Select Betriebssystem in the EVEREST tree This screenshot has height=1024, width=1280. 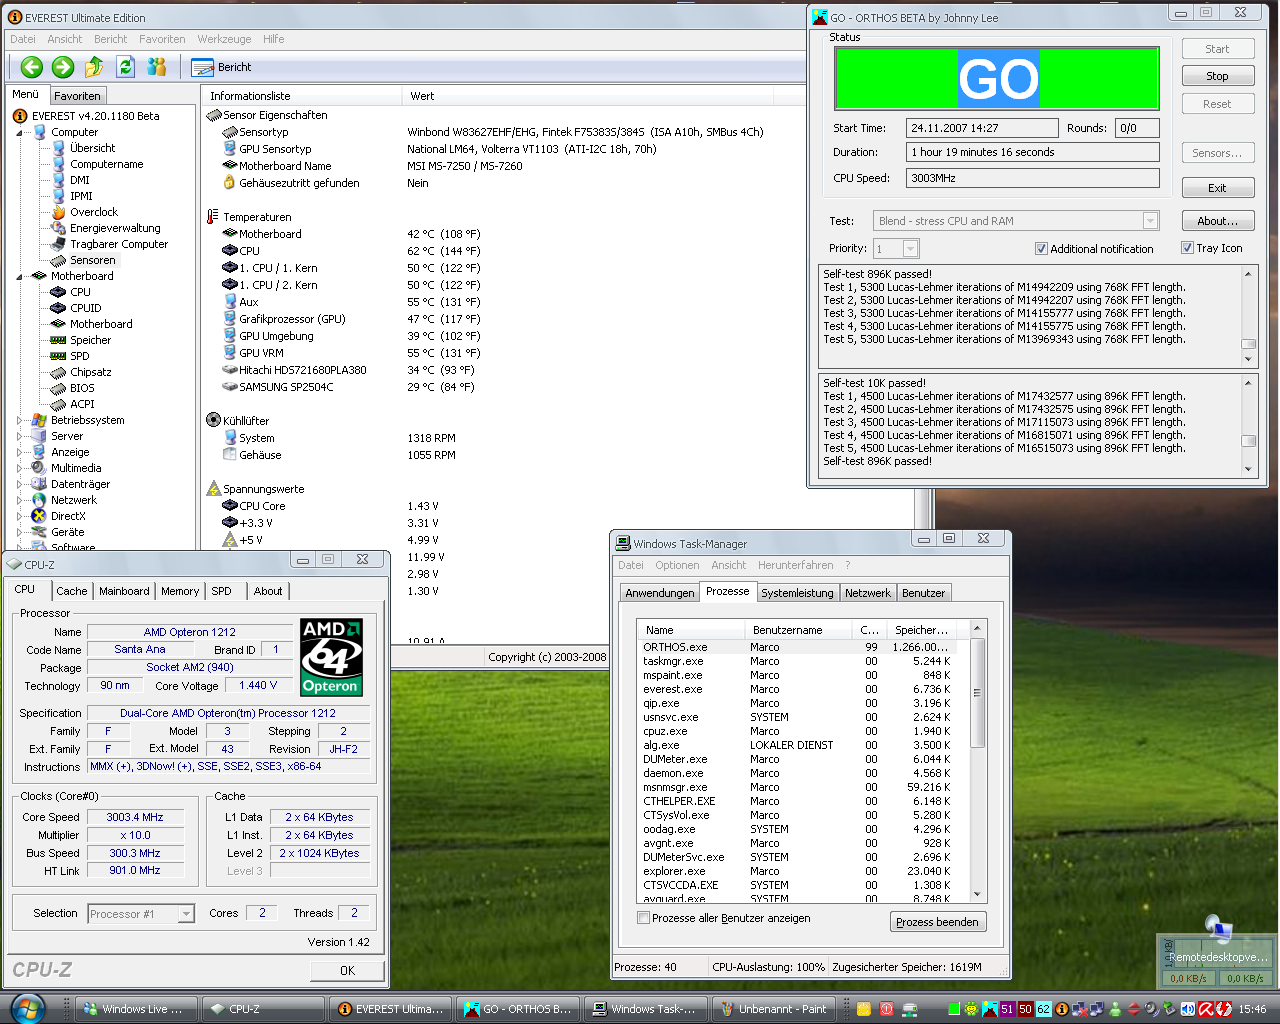(78, 420)
